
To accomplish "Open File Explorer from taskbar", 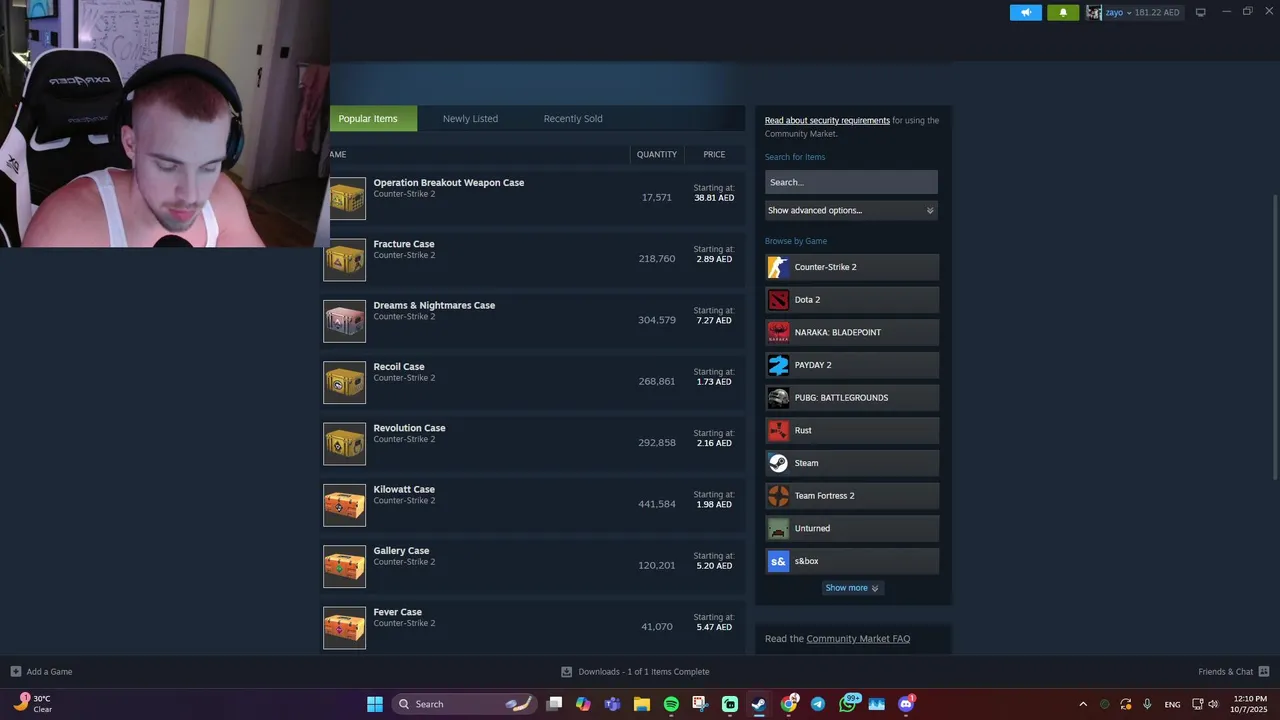I will (x=641, y=704).
